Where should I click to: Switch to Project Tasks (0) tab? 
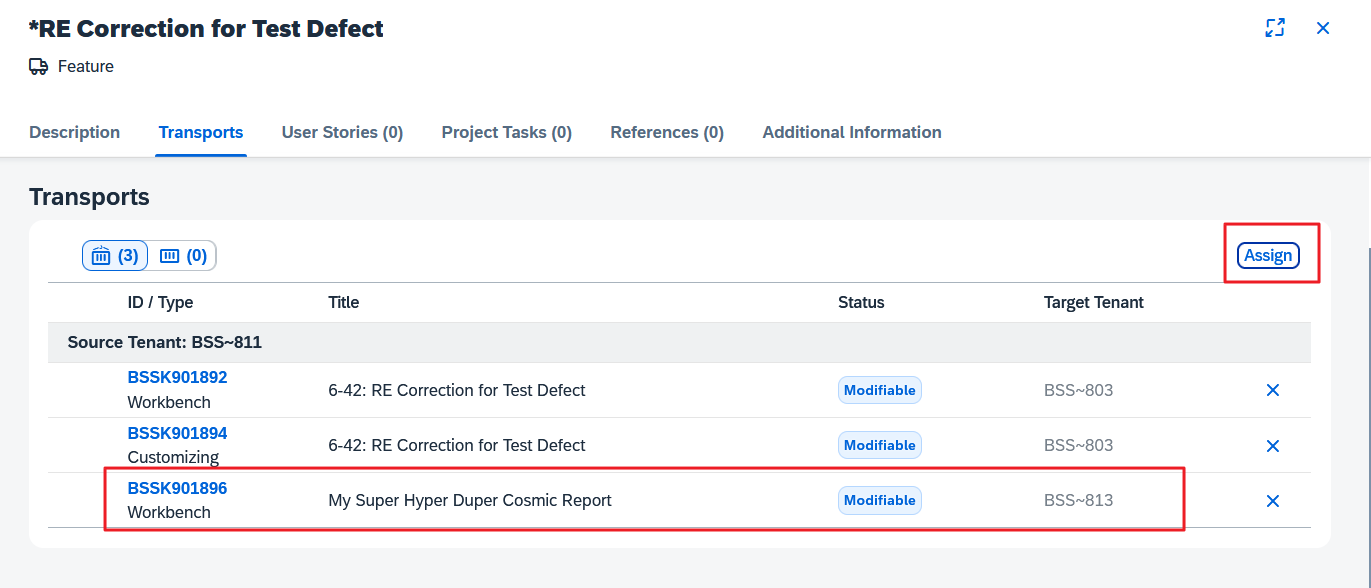click(507, 132)
